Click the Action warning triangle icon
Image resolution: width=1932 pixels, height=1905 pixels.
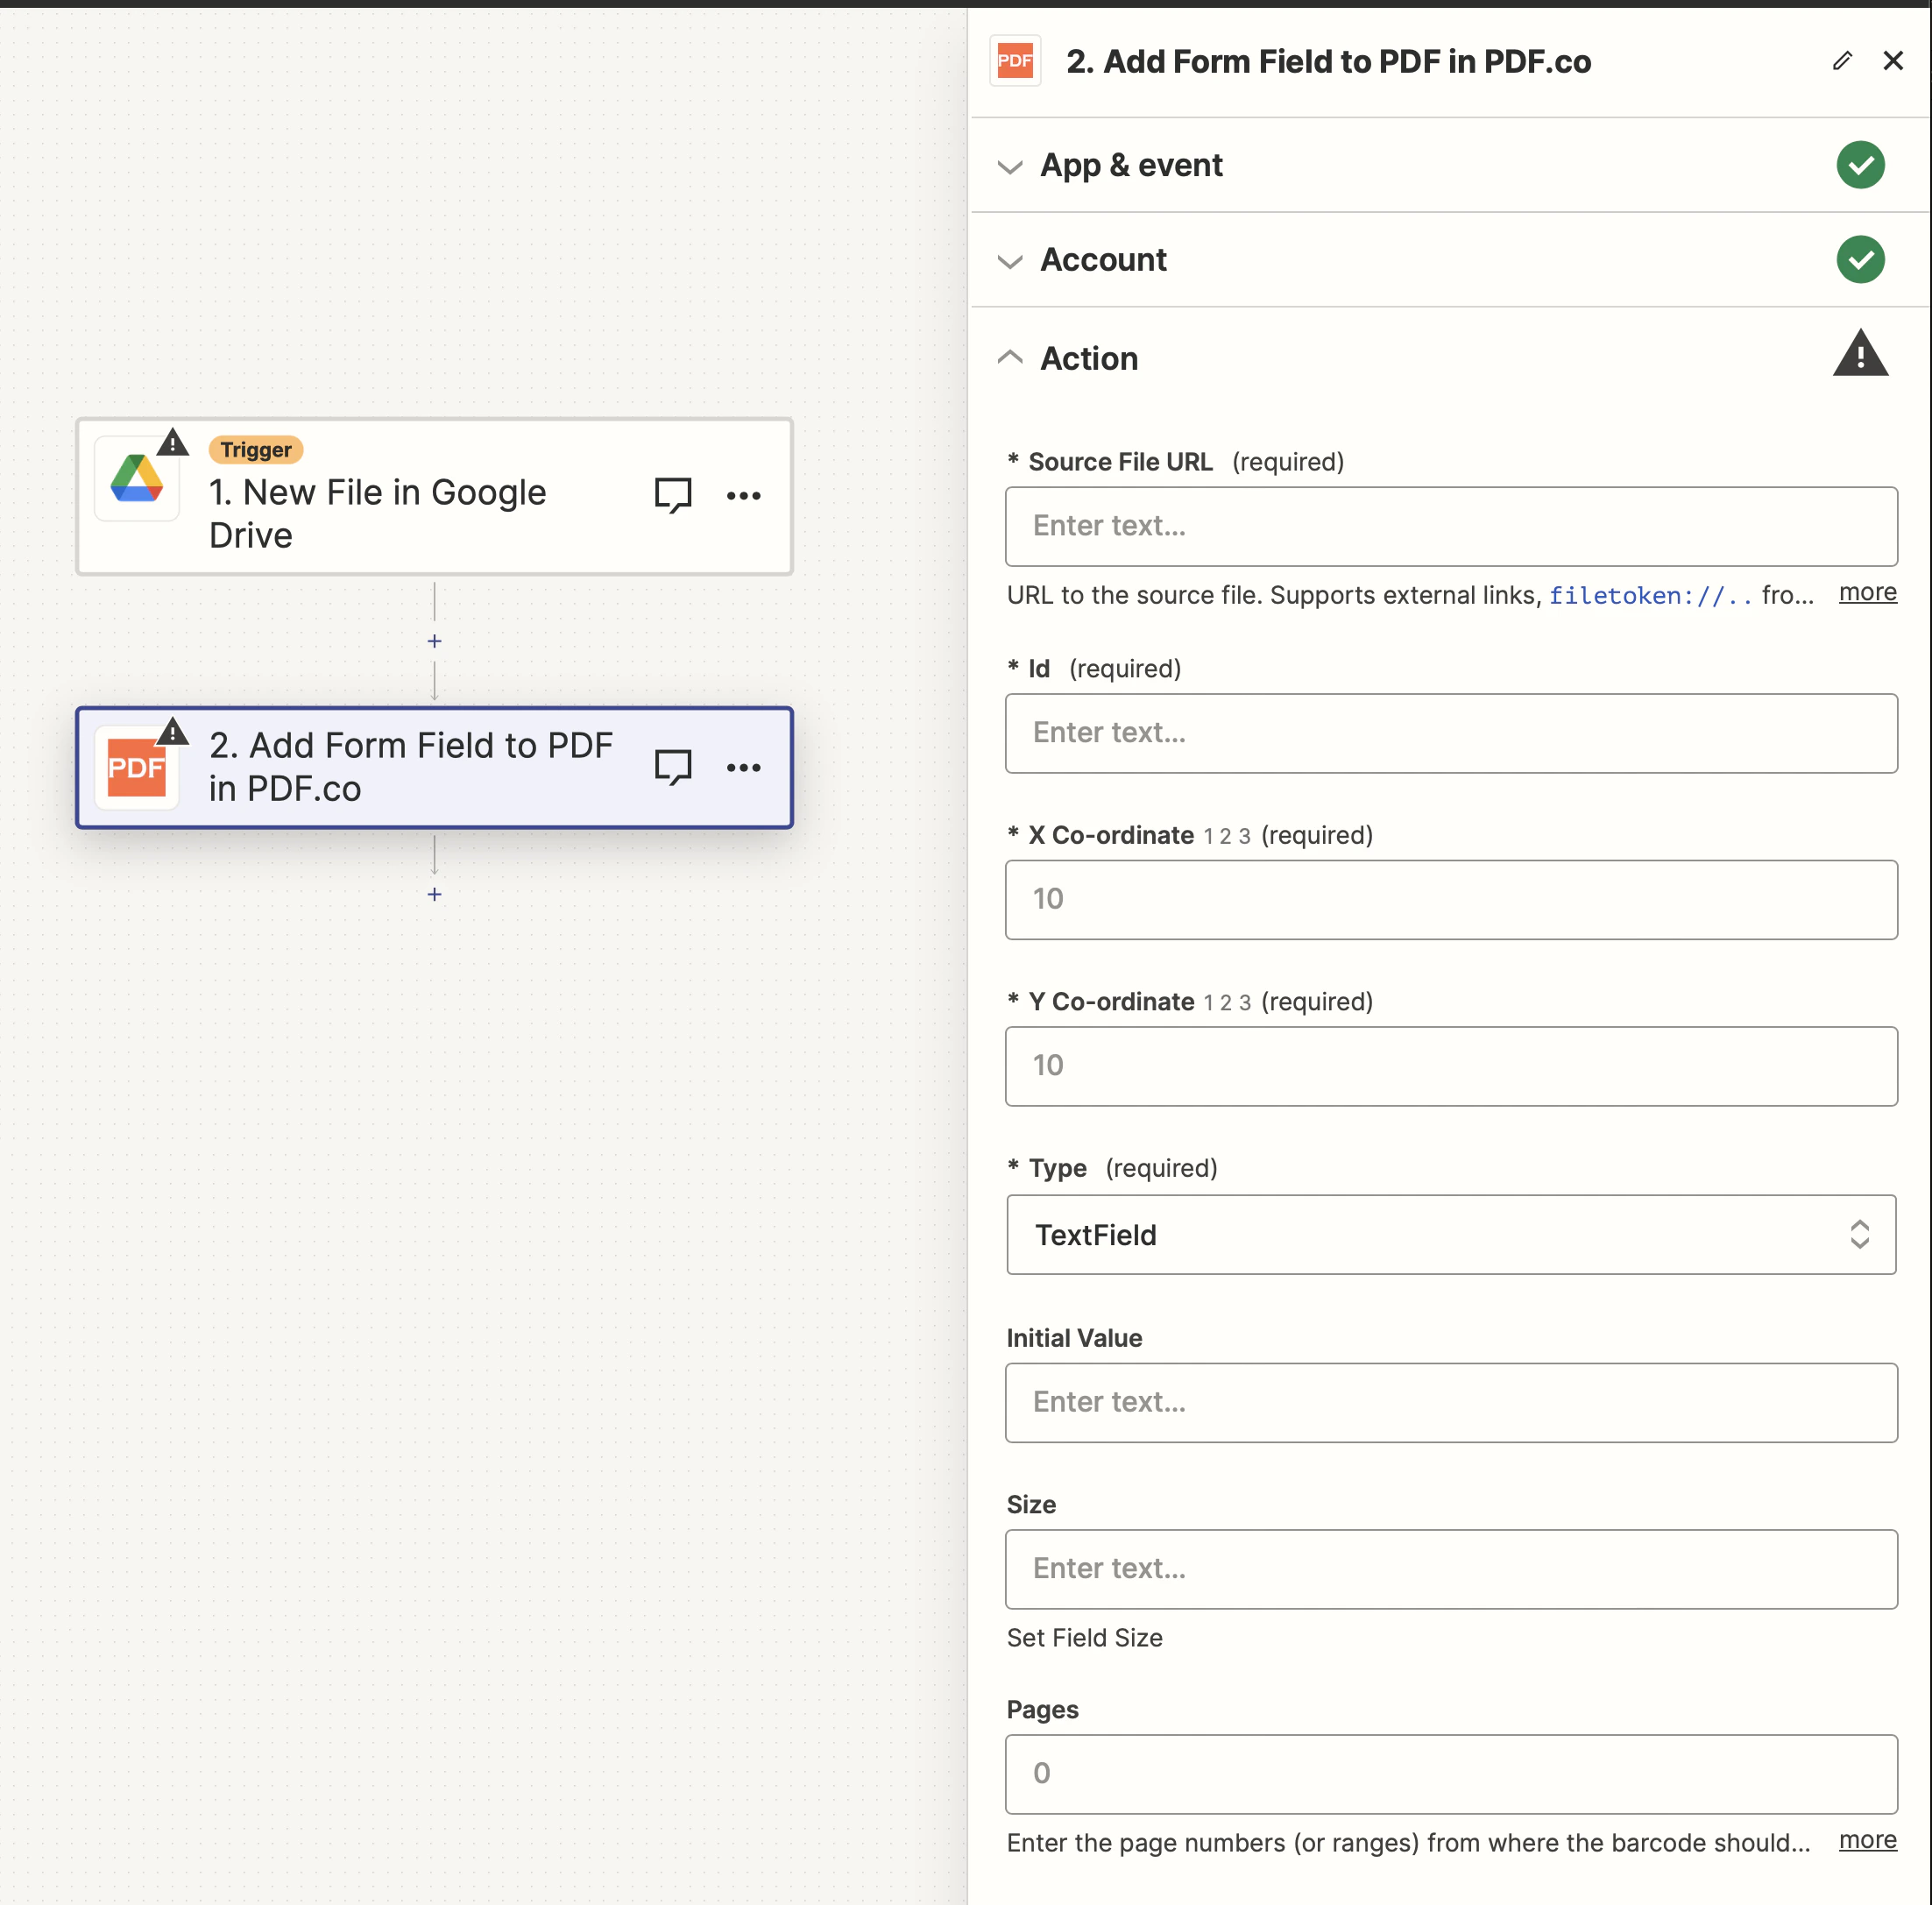pyautogui.click(x=1860, y=354)
